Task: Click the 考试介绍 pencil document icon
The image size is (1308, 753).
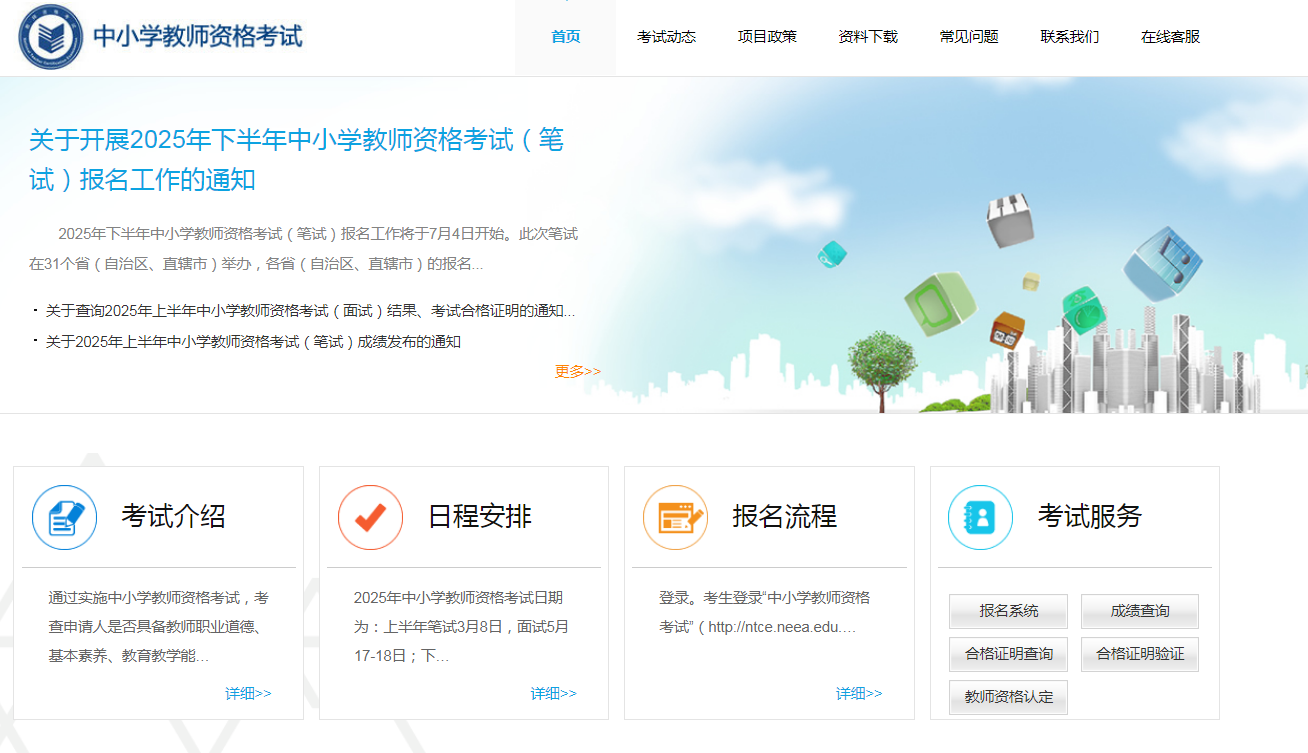Action: 65,518
